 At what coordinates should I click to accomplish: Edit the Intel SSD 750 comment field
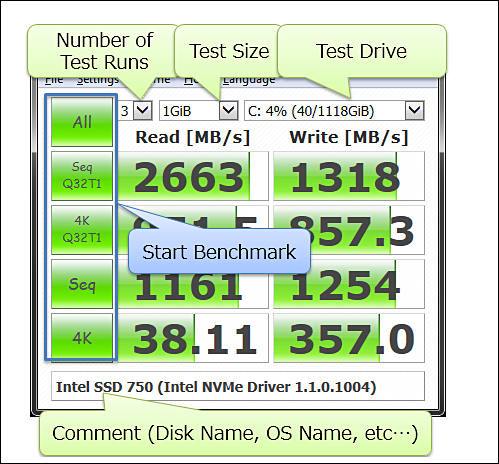point(238,386)
